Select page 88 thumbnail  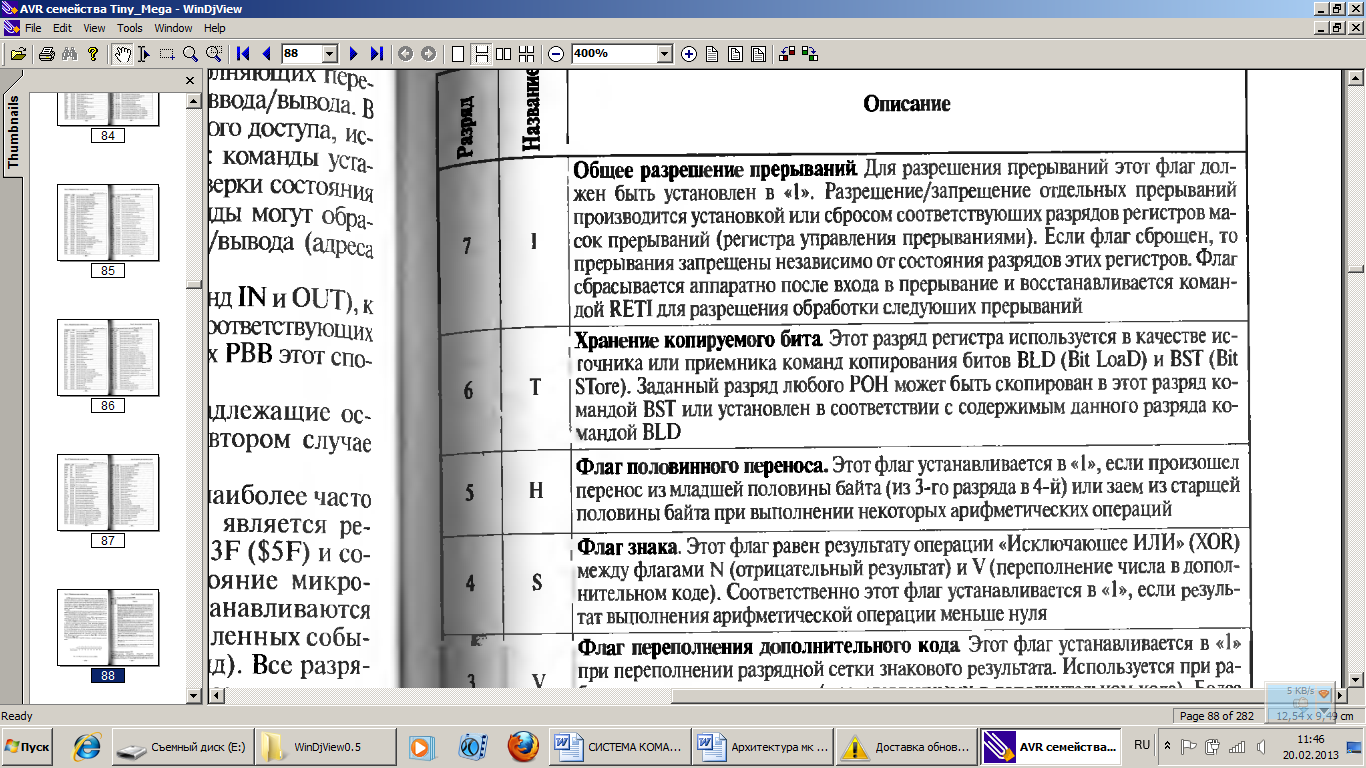[108, 635]
